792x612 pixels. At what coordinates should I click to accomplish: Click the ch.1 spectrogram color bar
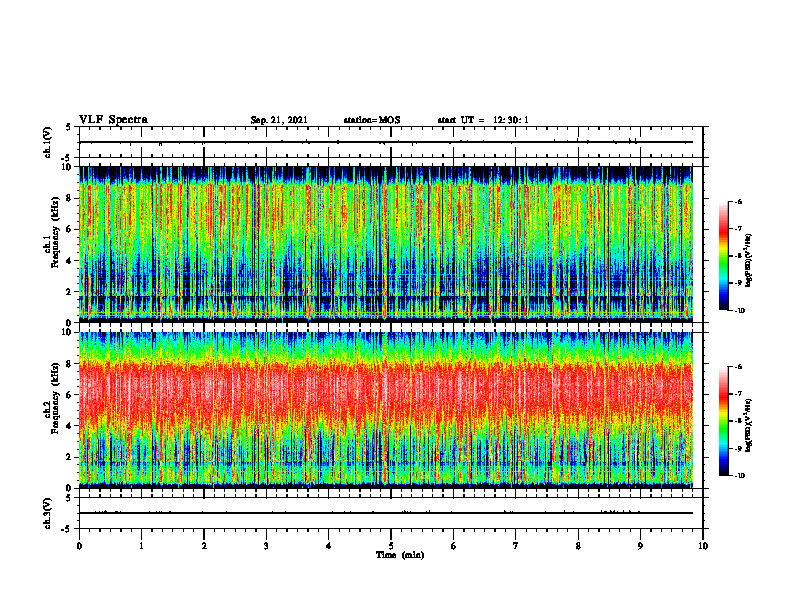click(x=724, y=256)
